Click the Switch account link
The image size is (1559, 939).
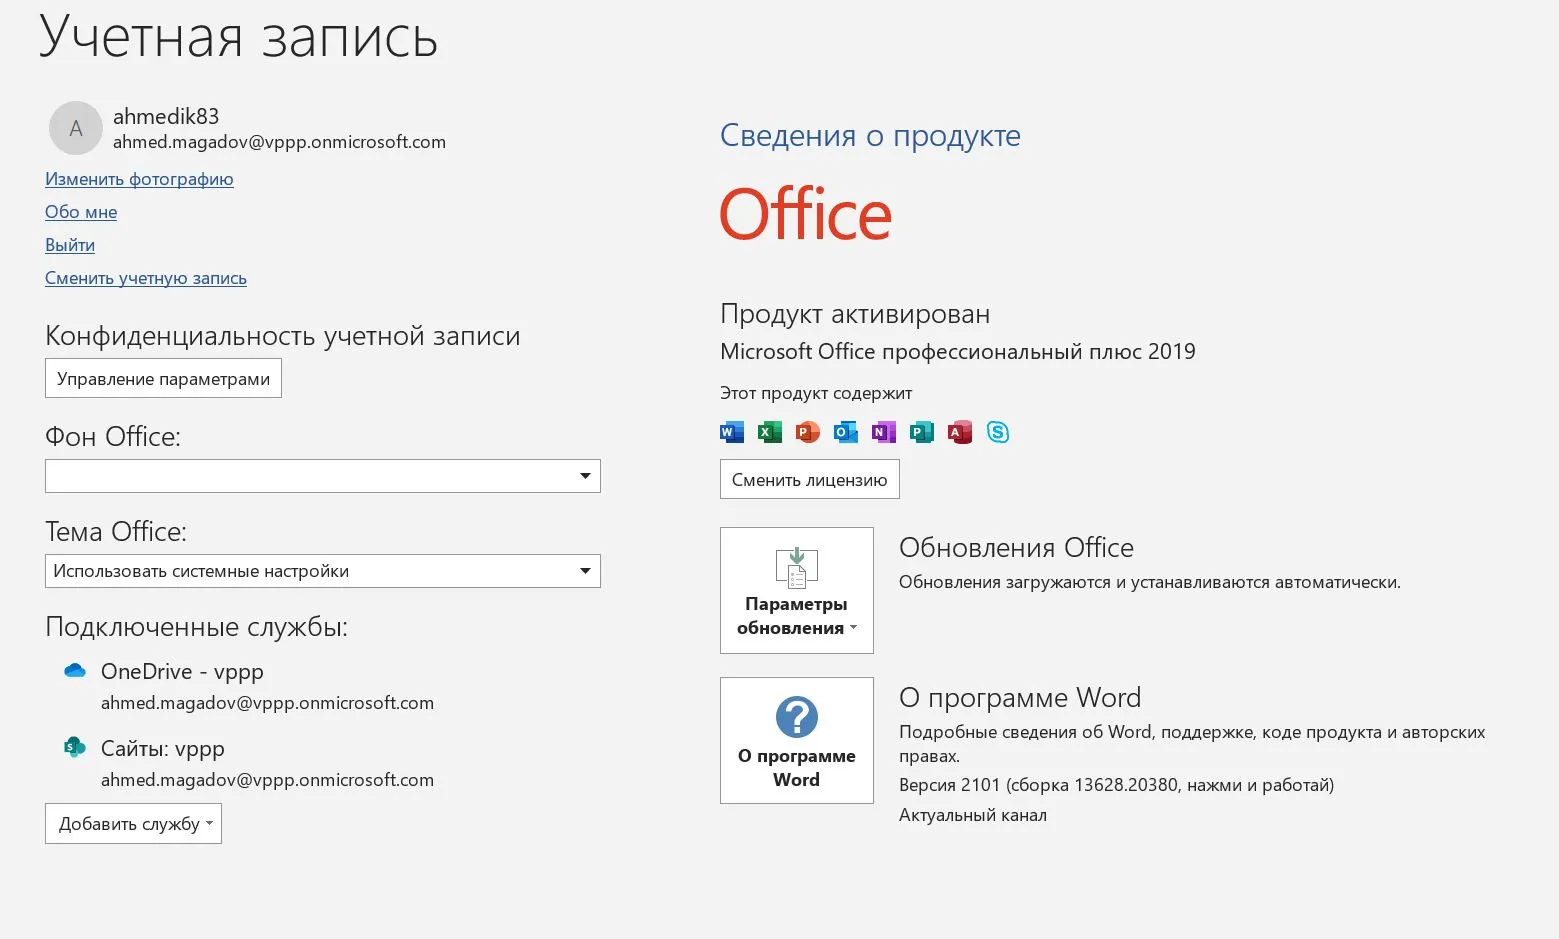(146, 278)
